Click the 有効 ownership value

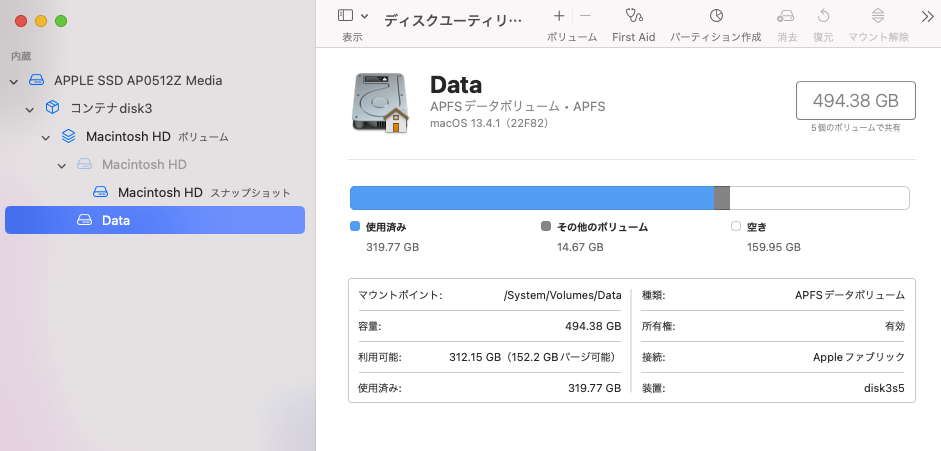[895, 326]
